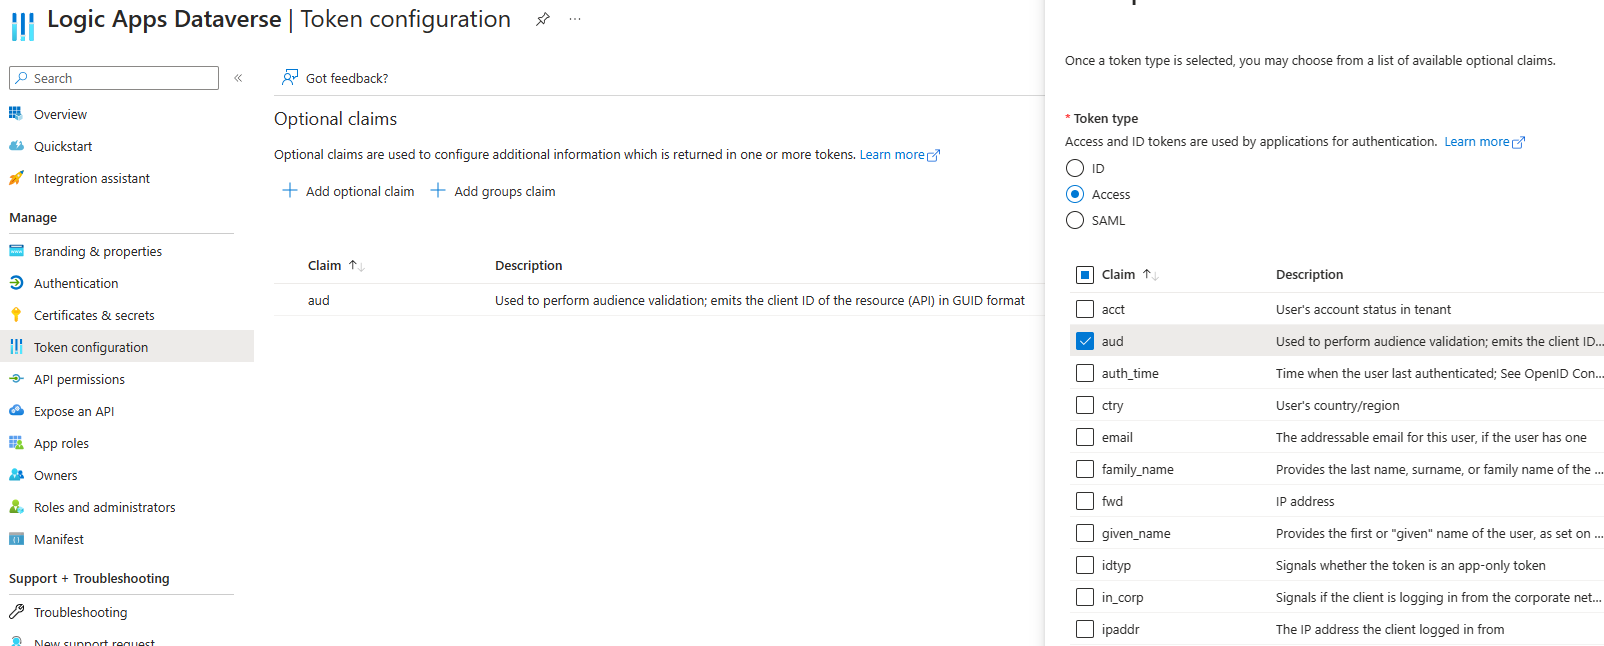Collapse the sidebar with double chevron
The width and height of the screenshot is (1604, 646).
tap(238, 78)
